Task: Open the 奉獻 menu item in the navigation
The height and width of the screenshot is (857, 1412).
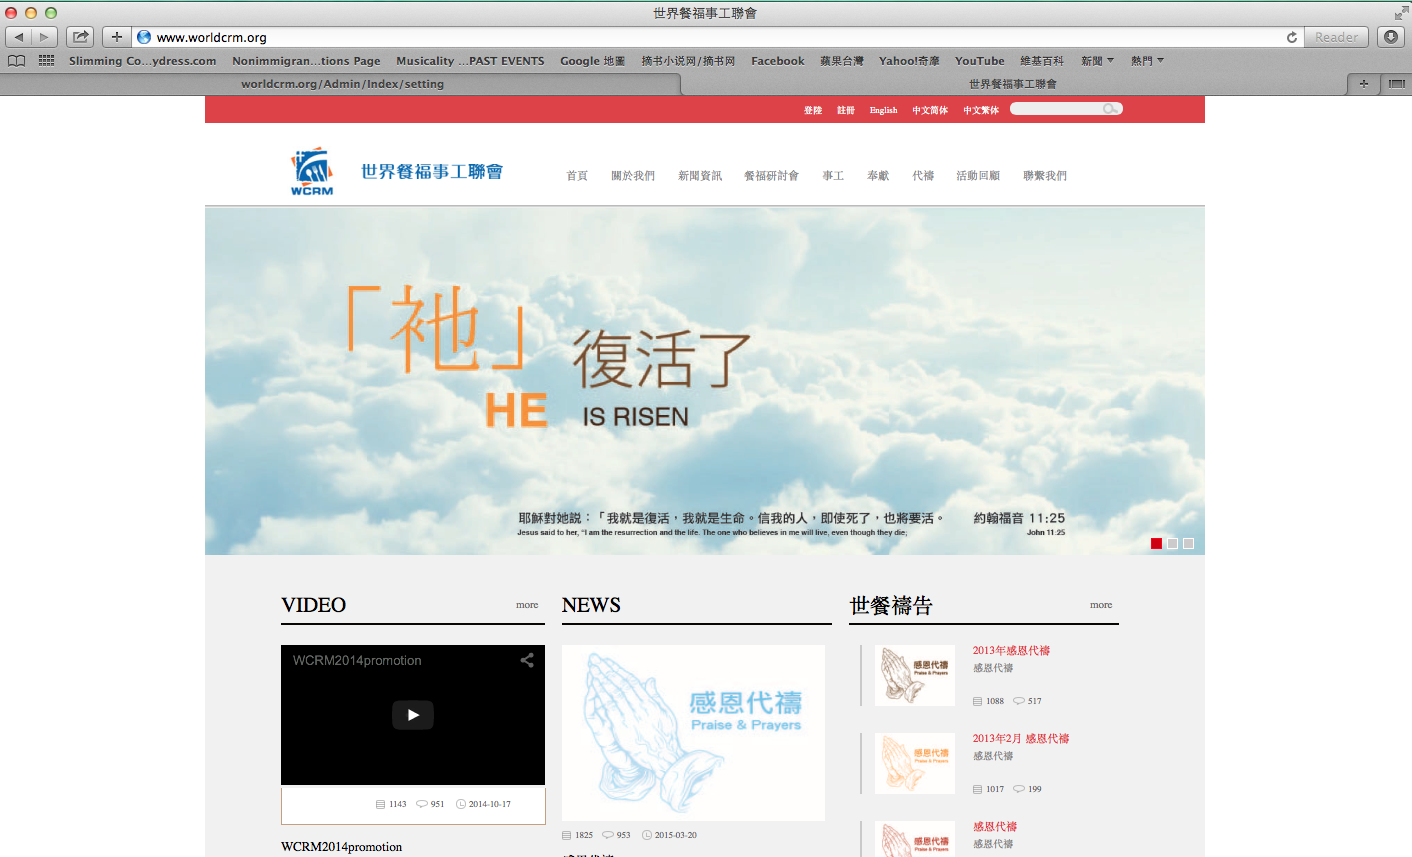Action: pos(880,175)
